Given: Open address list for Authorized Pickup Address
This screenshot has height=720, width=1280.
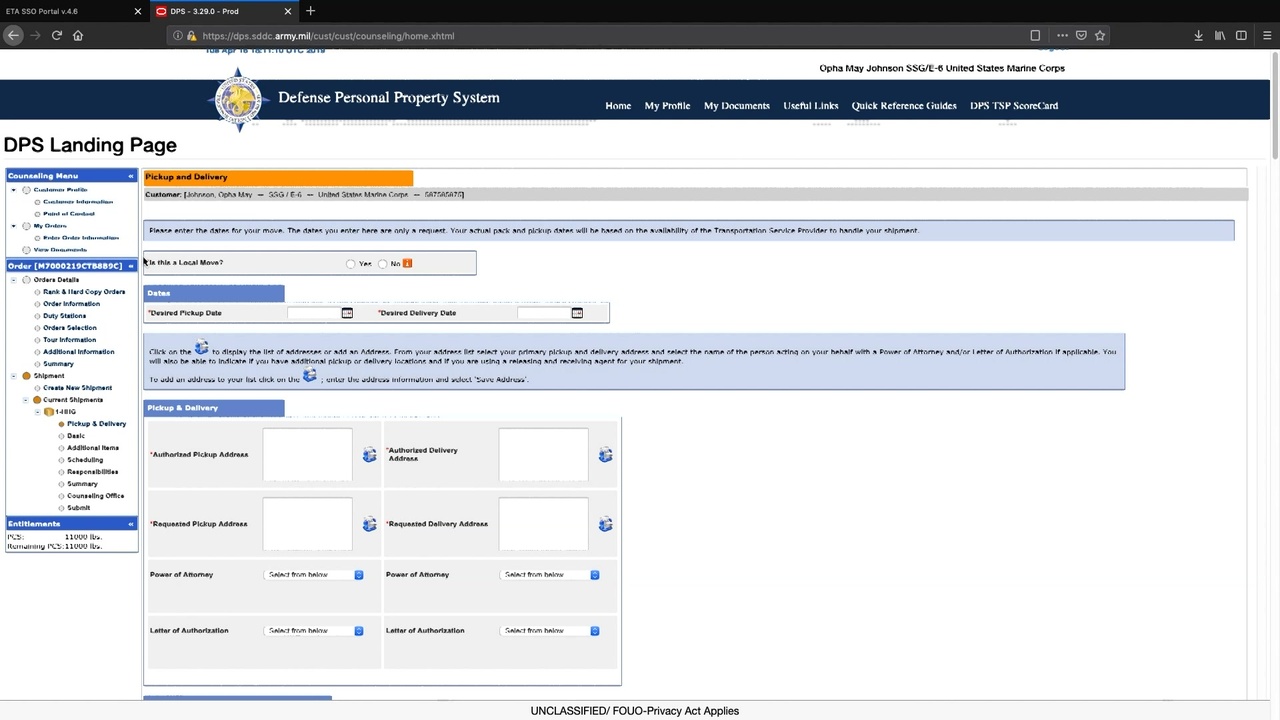Looking at the screenshot, I should (369, 455).
